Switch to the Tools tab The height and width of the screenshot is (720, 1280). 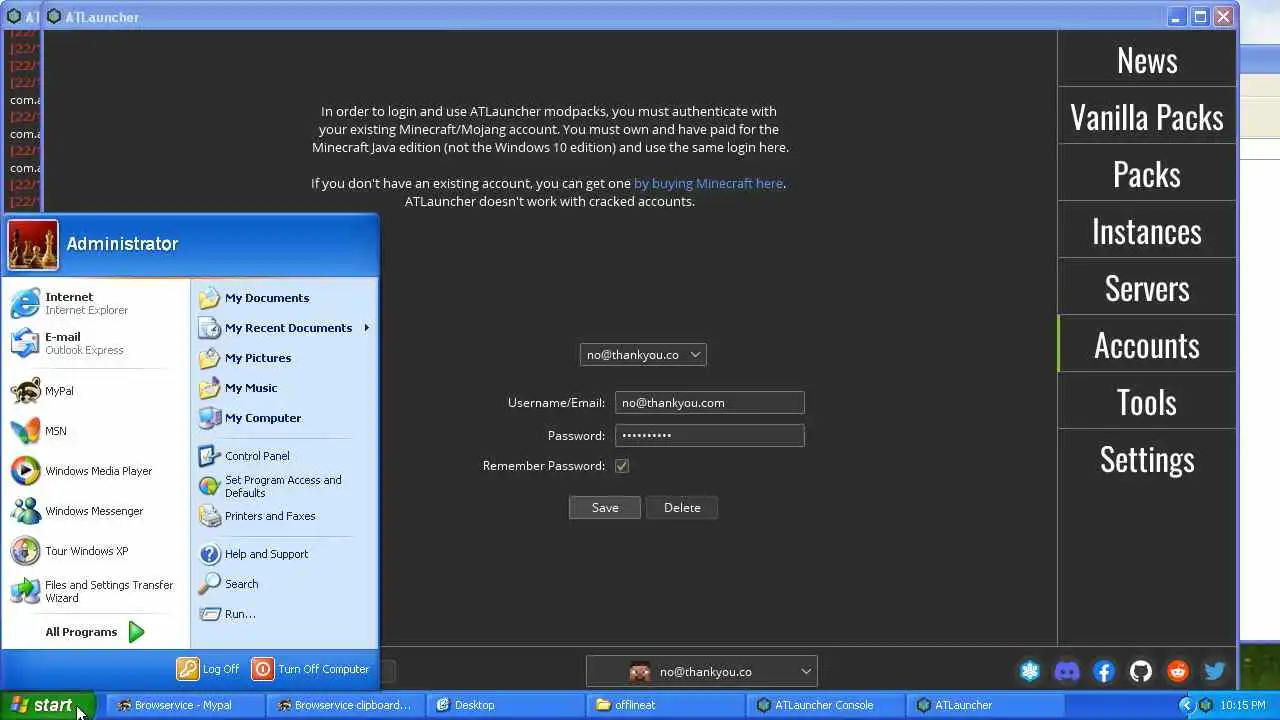(x=1147, y=402)
